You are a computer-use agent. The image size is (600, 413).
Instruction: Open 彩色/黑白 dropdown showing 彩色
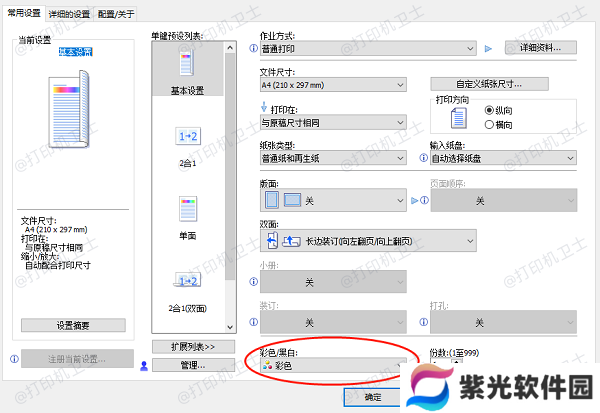click(x=333, y=366)
